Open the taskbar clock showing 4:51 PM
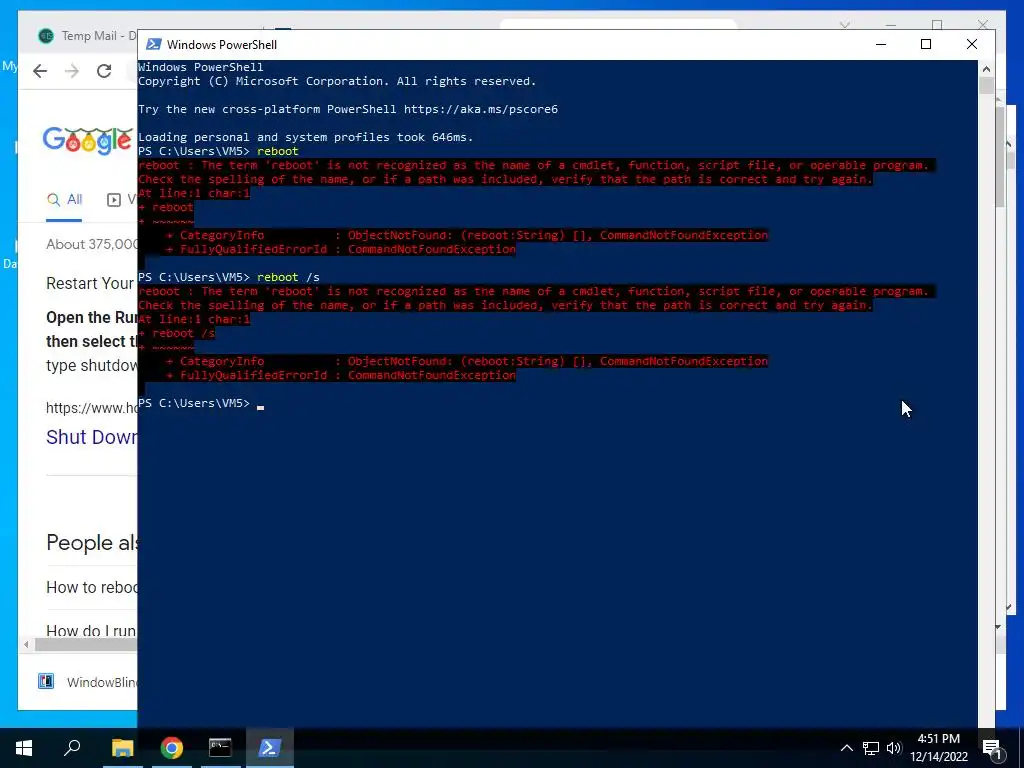Viewport: 1024px width, 768px height. coord(939,748)
